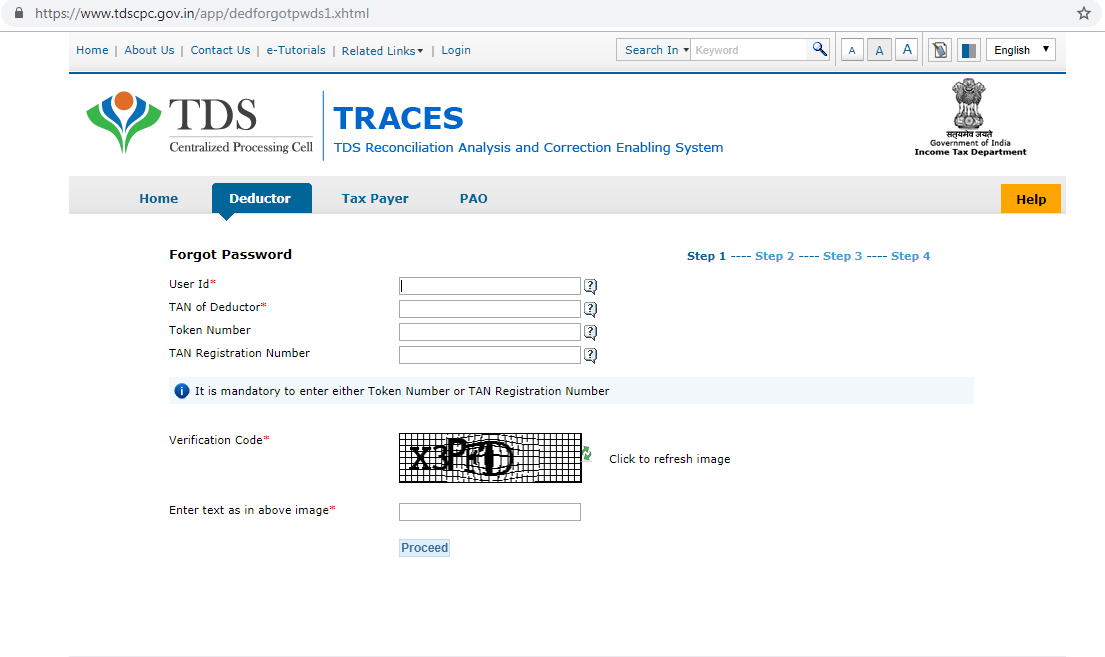
Task: Click the search magnifier icon
Action: (x=819, y=49)
